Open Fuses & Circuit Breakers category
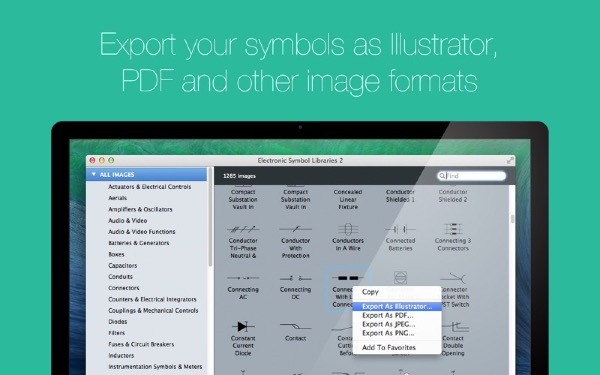The height and width of the screenshot is (375, 600). pyautogui.click(x=141, y=344)
